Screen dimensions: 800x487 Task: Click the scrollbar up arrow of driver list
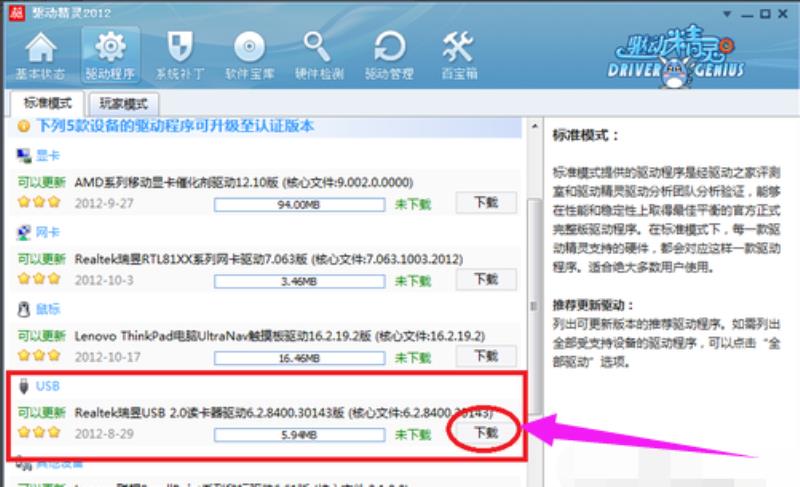(534, 126)
